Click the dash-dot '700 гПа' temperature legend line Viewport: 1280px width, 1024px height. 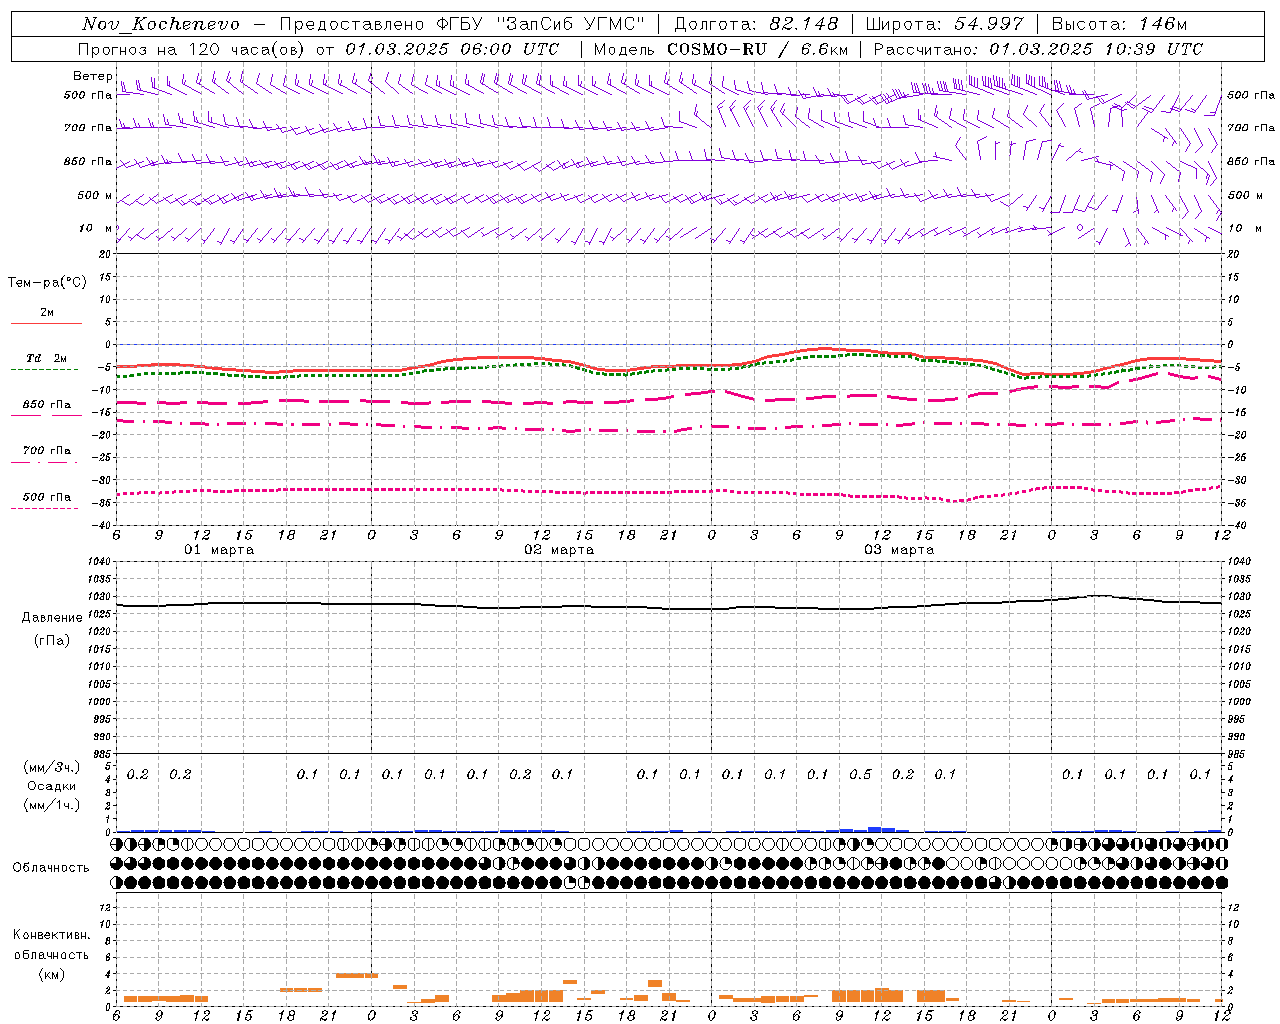tap(44, 462)
